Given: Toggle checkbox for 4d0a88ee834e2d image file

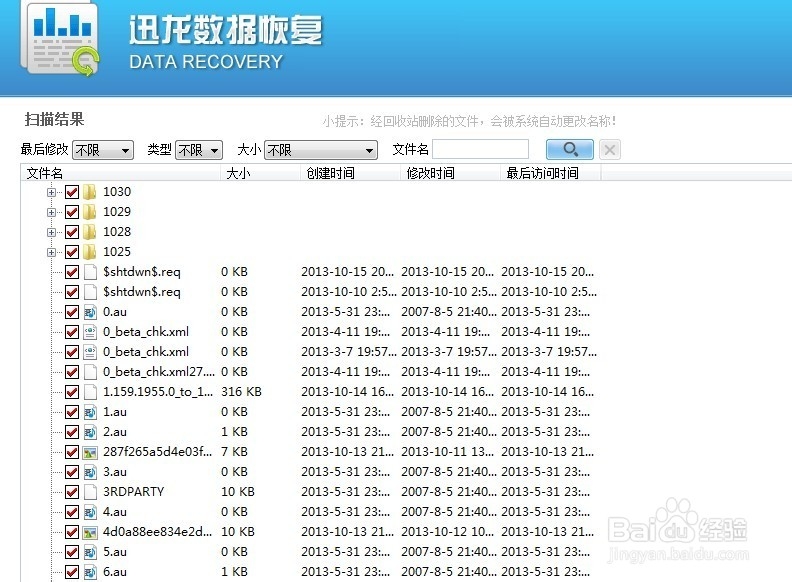Looking at the screenshot, I should tap(72, 532).
